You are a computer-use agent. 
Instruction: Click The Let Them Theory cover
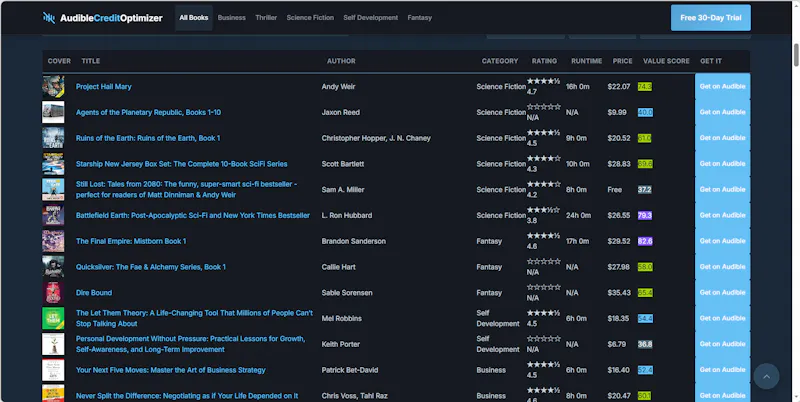coord(53,318)
